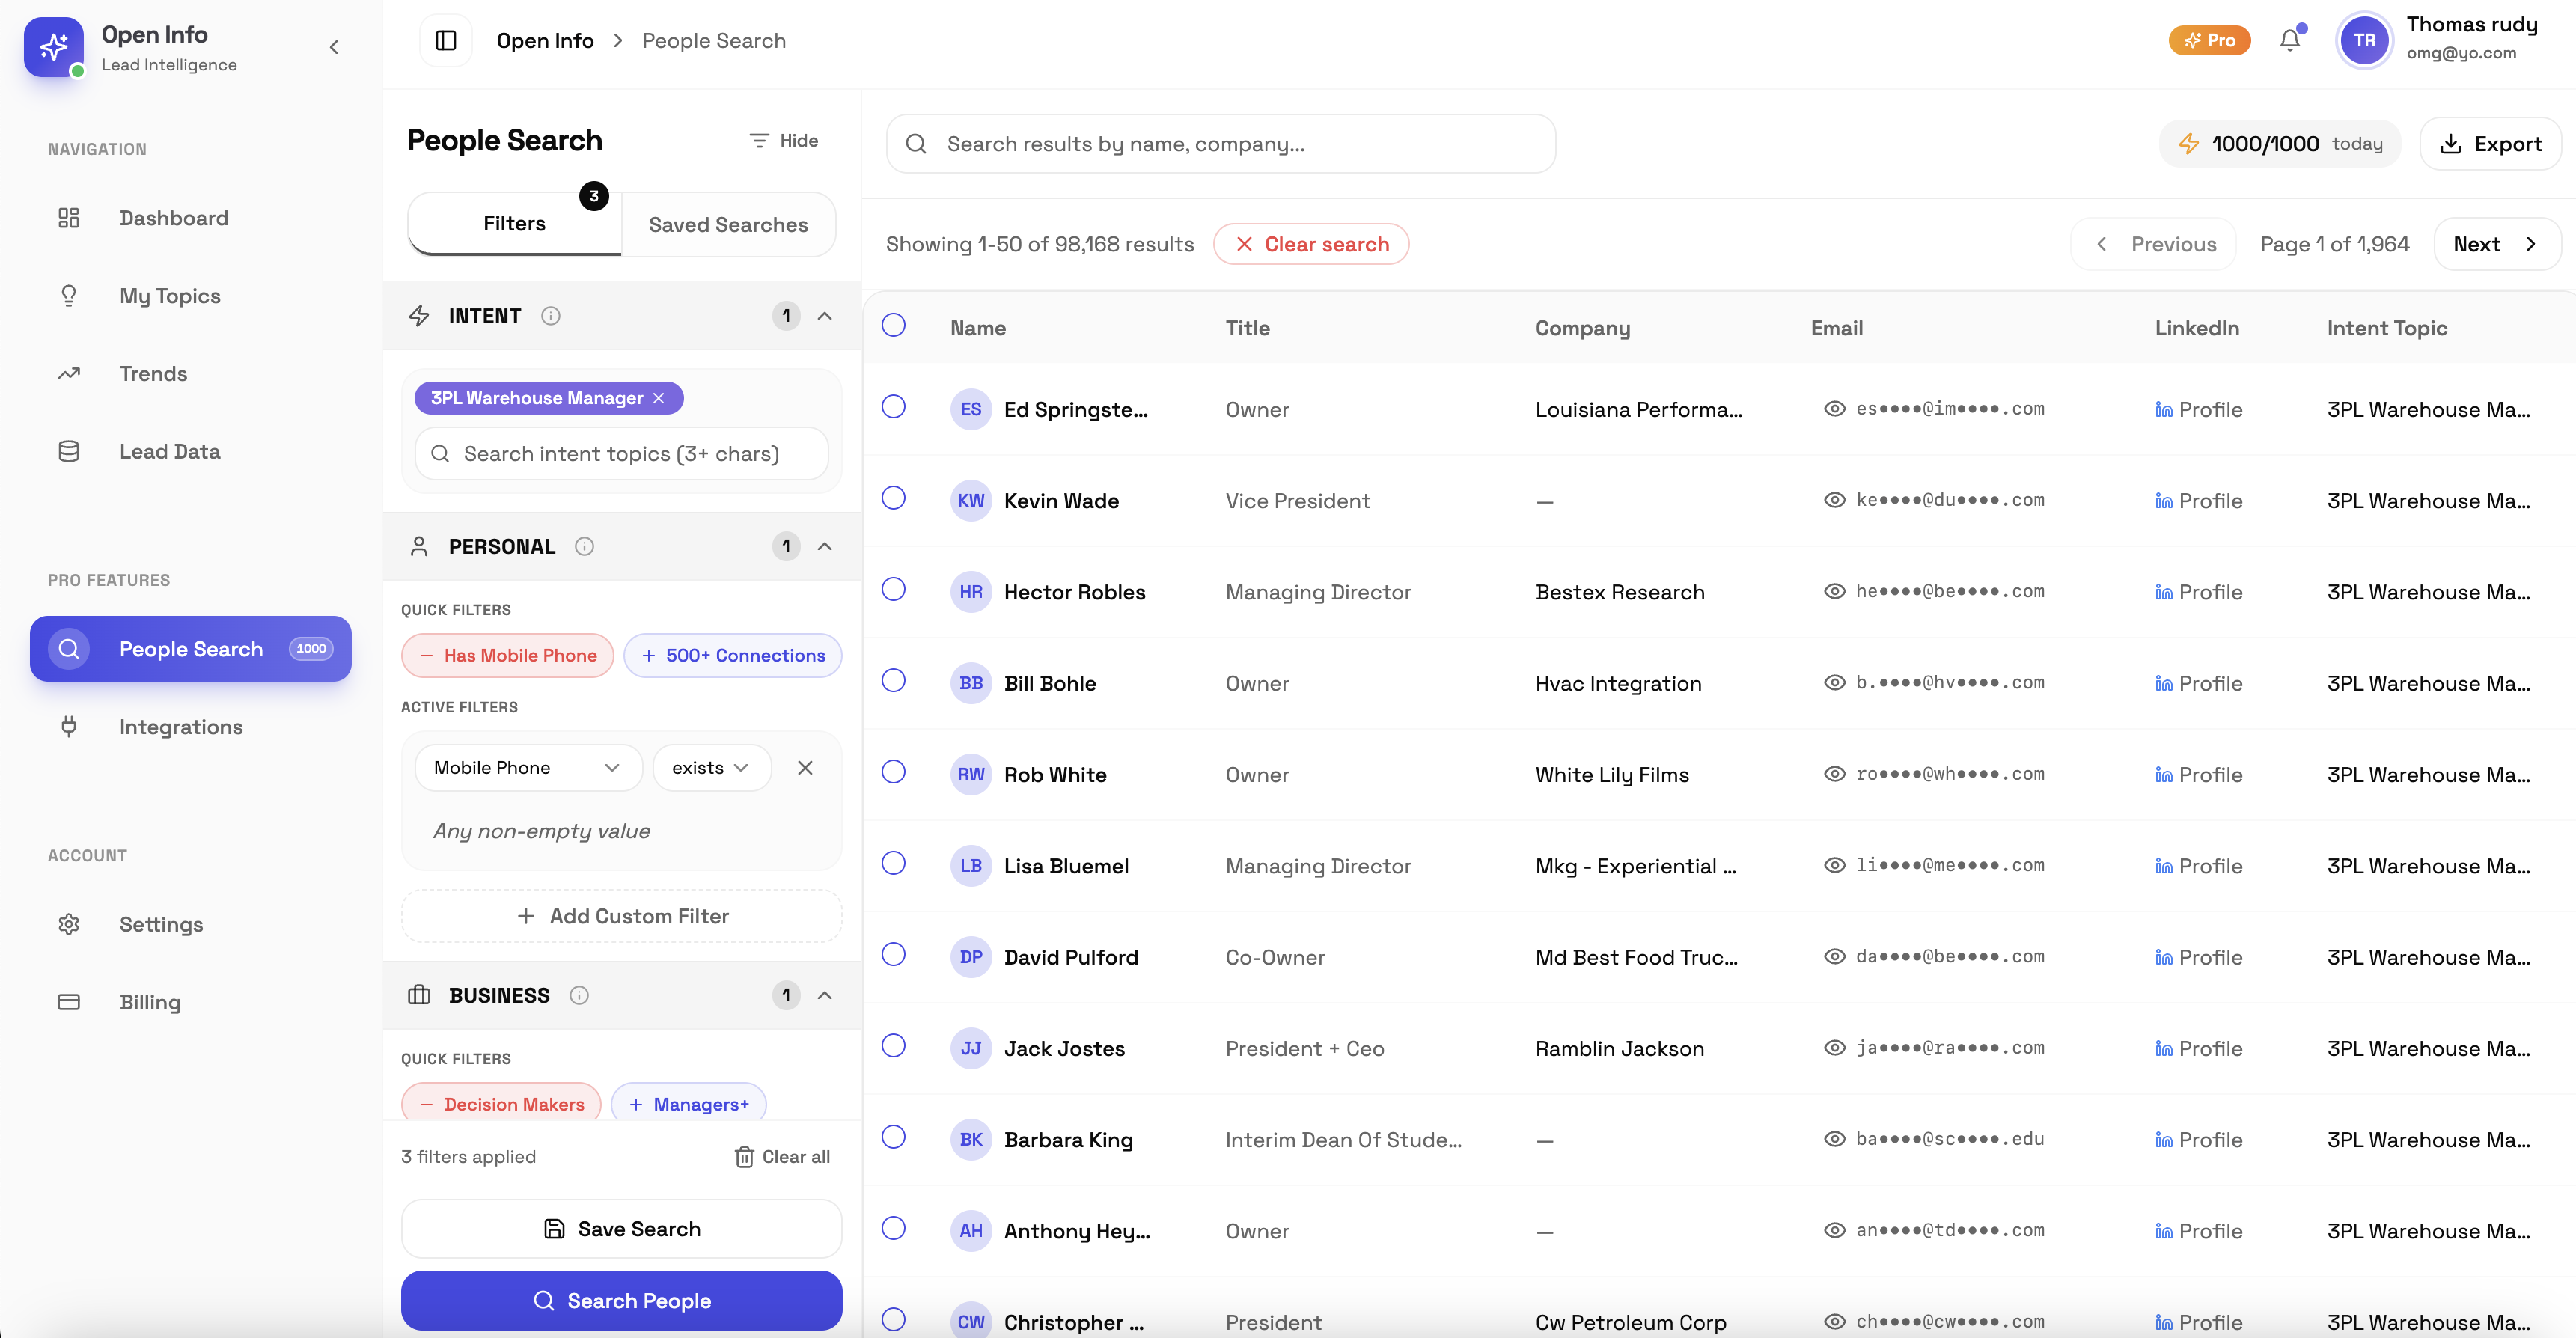Click the INTENT section info icon
This screenshot has height=1338, width=2576.
550,316
